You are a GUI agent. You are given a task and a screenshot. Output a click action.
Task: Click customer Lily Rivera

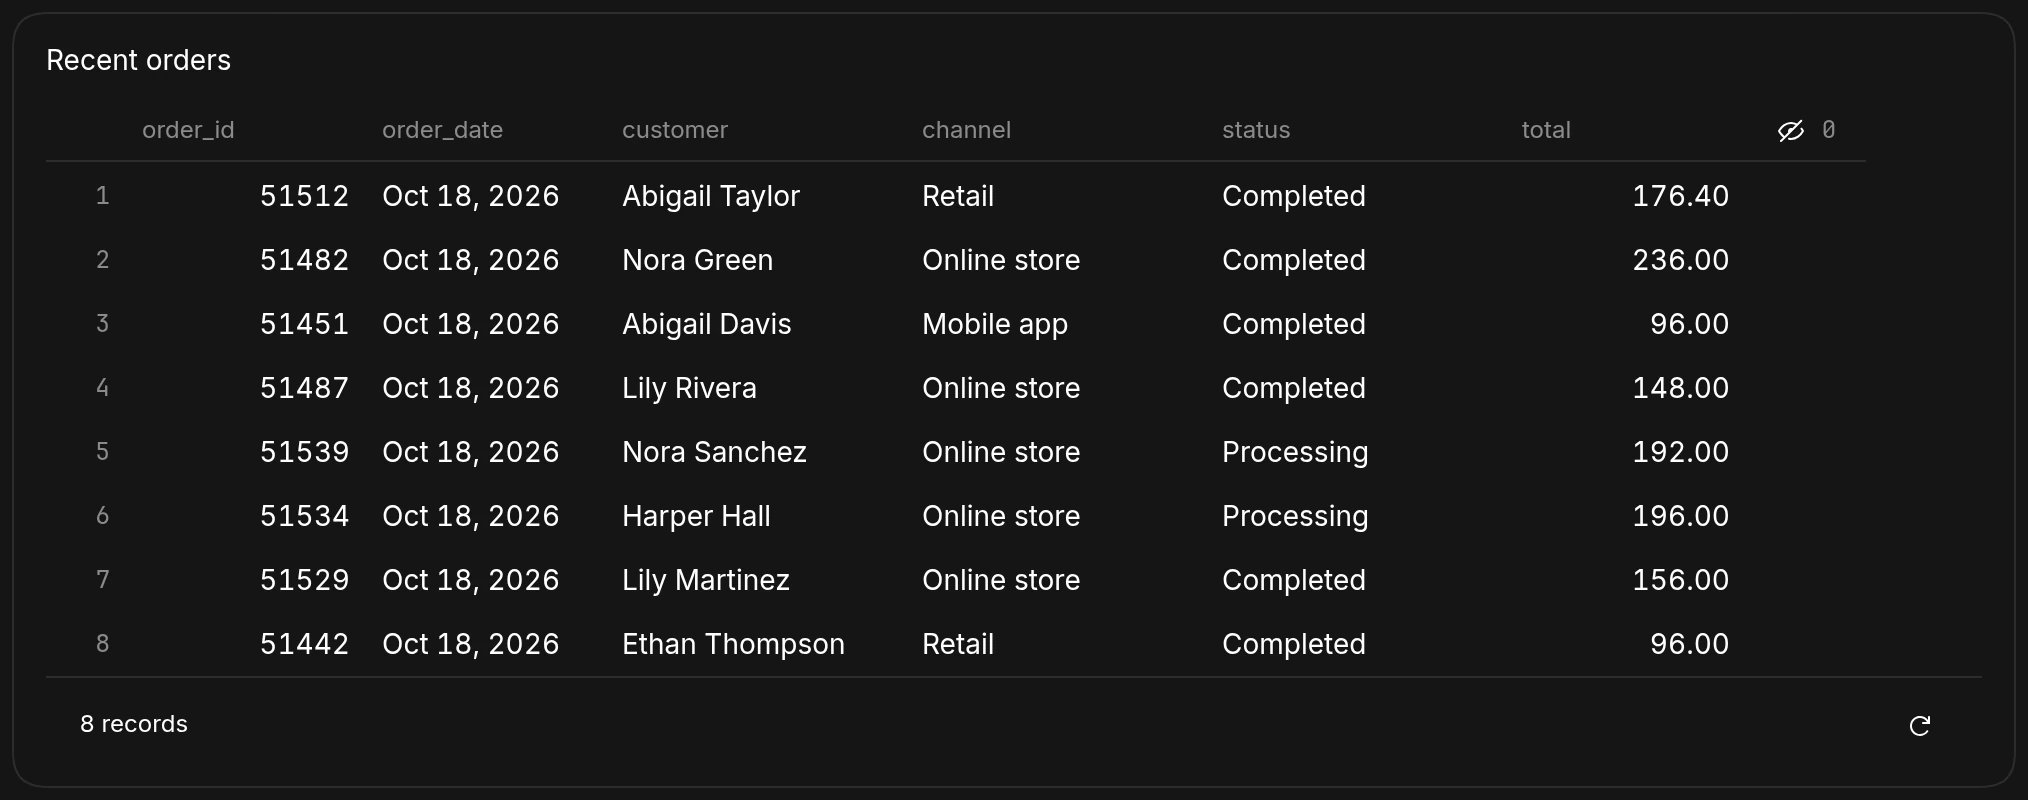pos(689,388)
